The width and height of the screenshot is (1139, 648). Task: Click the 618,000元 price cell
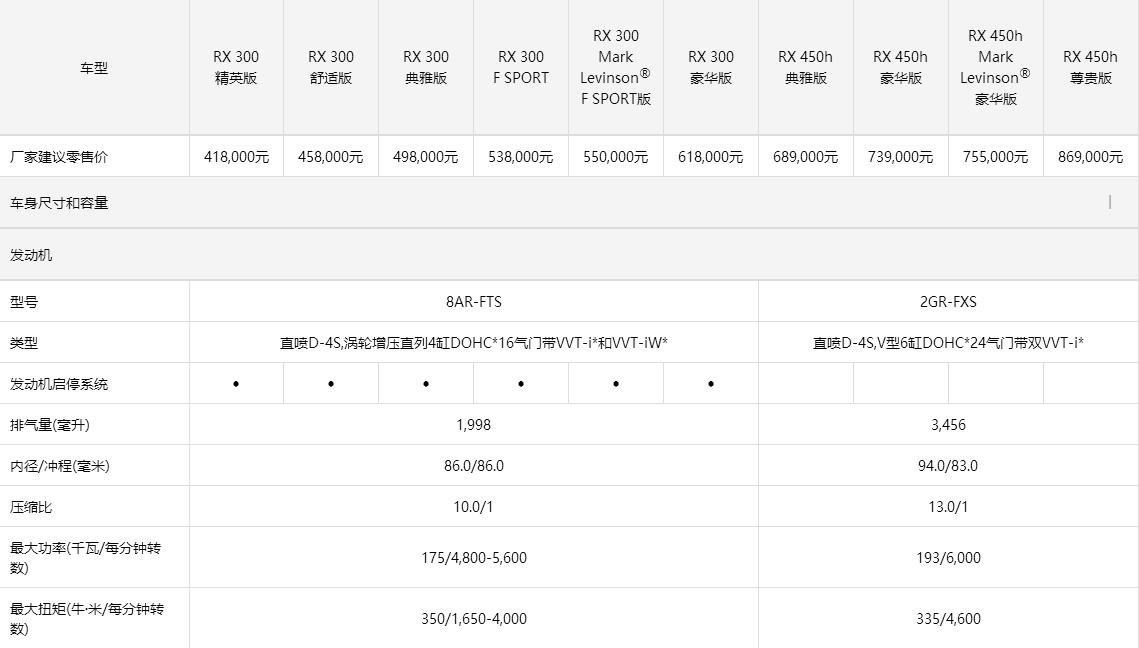click(x=711, y=157)
